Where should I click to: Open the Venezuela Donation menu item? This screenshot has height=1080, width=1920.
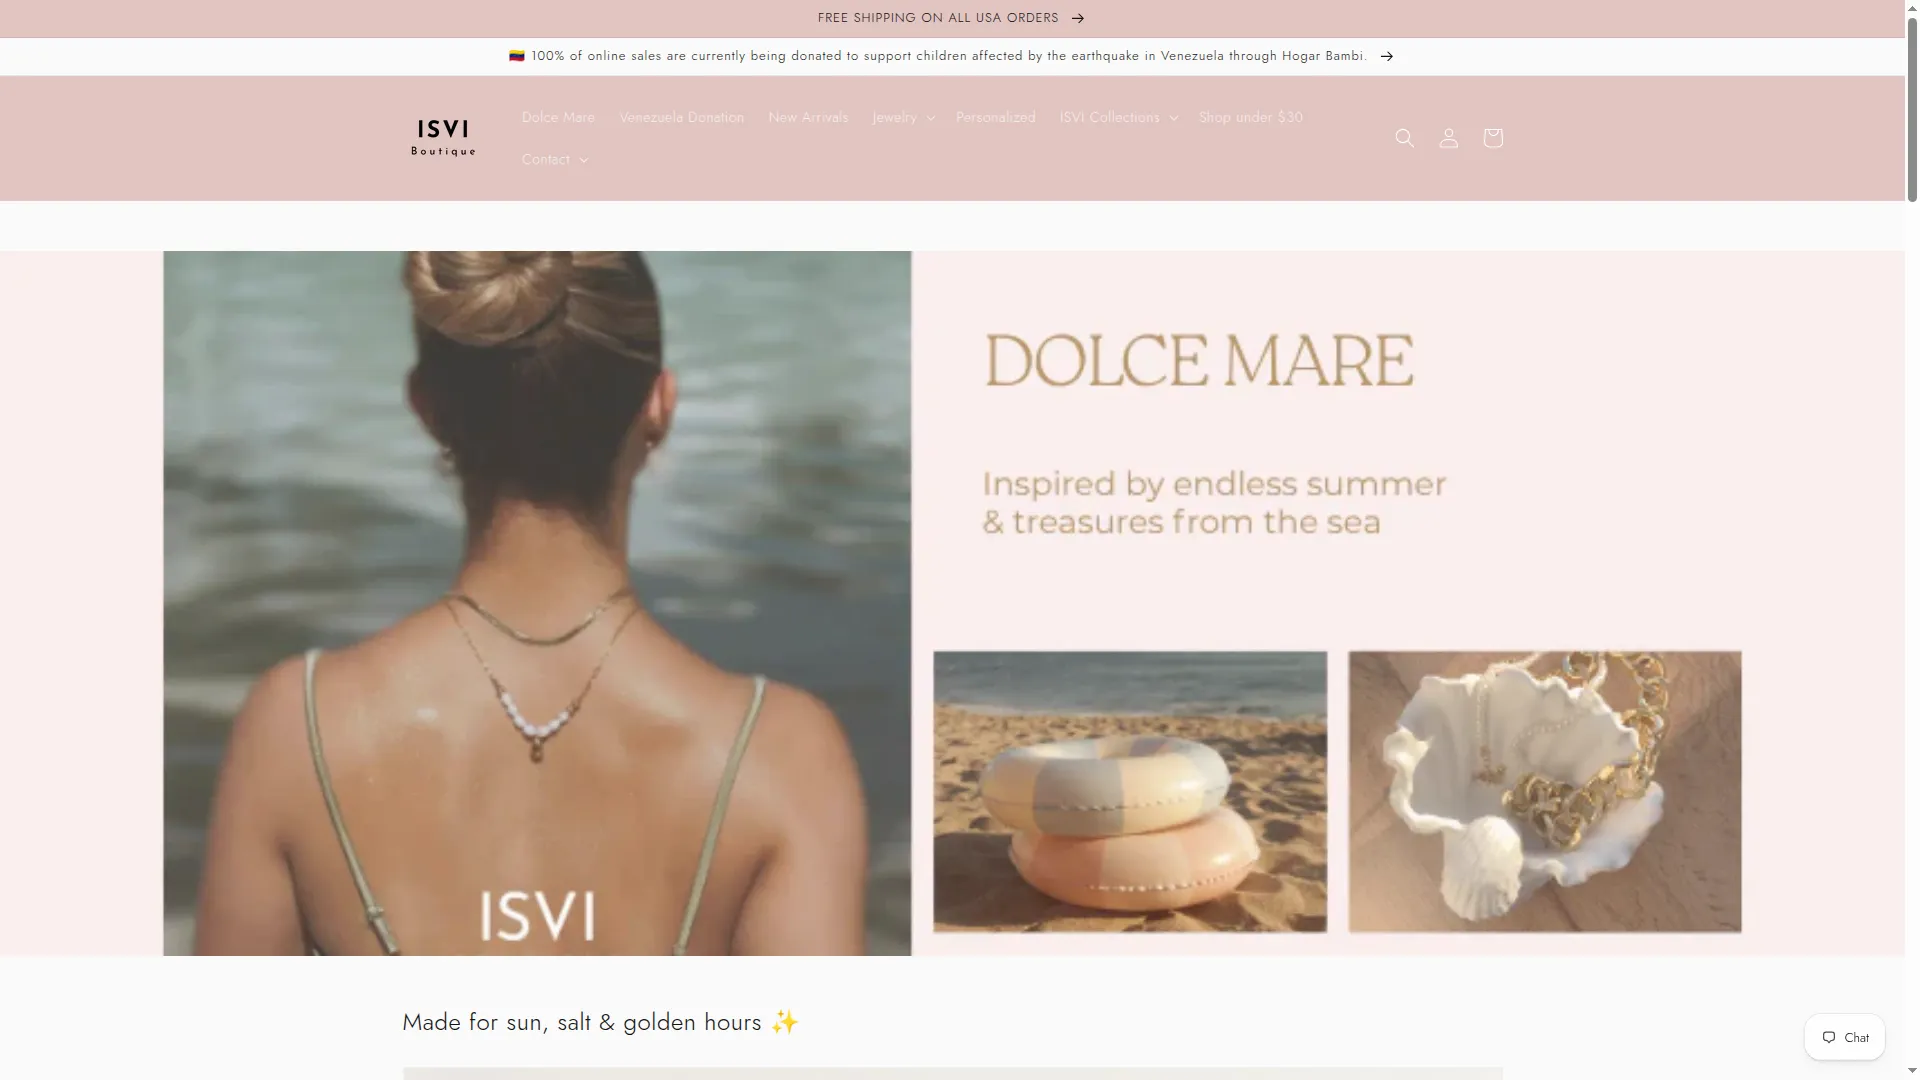click(682, 117)
